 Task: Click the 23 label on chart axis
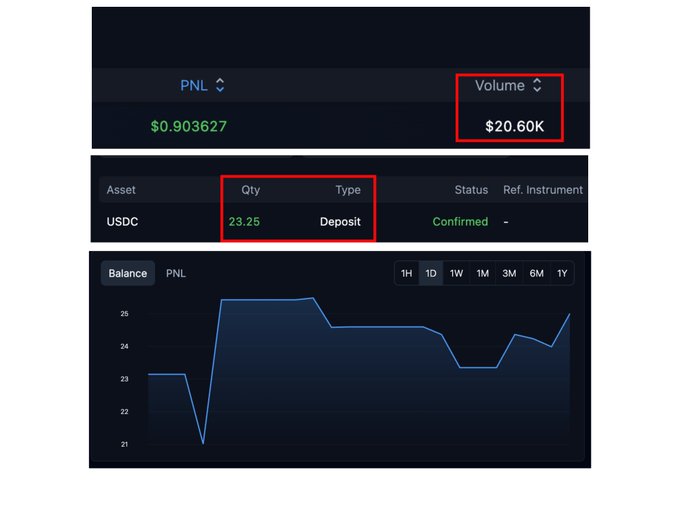(124, 379)
